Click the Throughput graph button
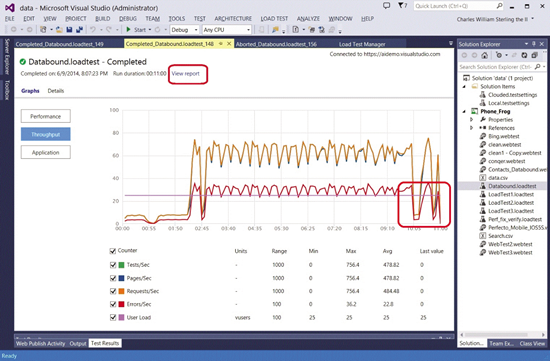This screenshot has height=361, width=550. pos(46,134)
